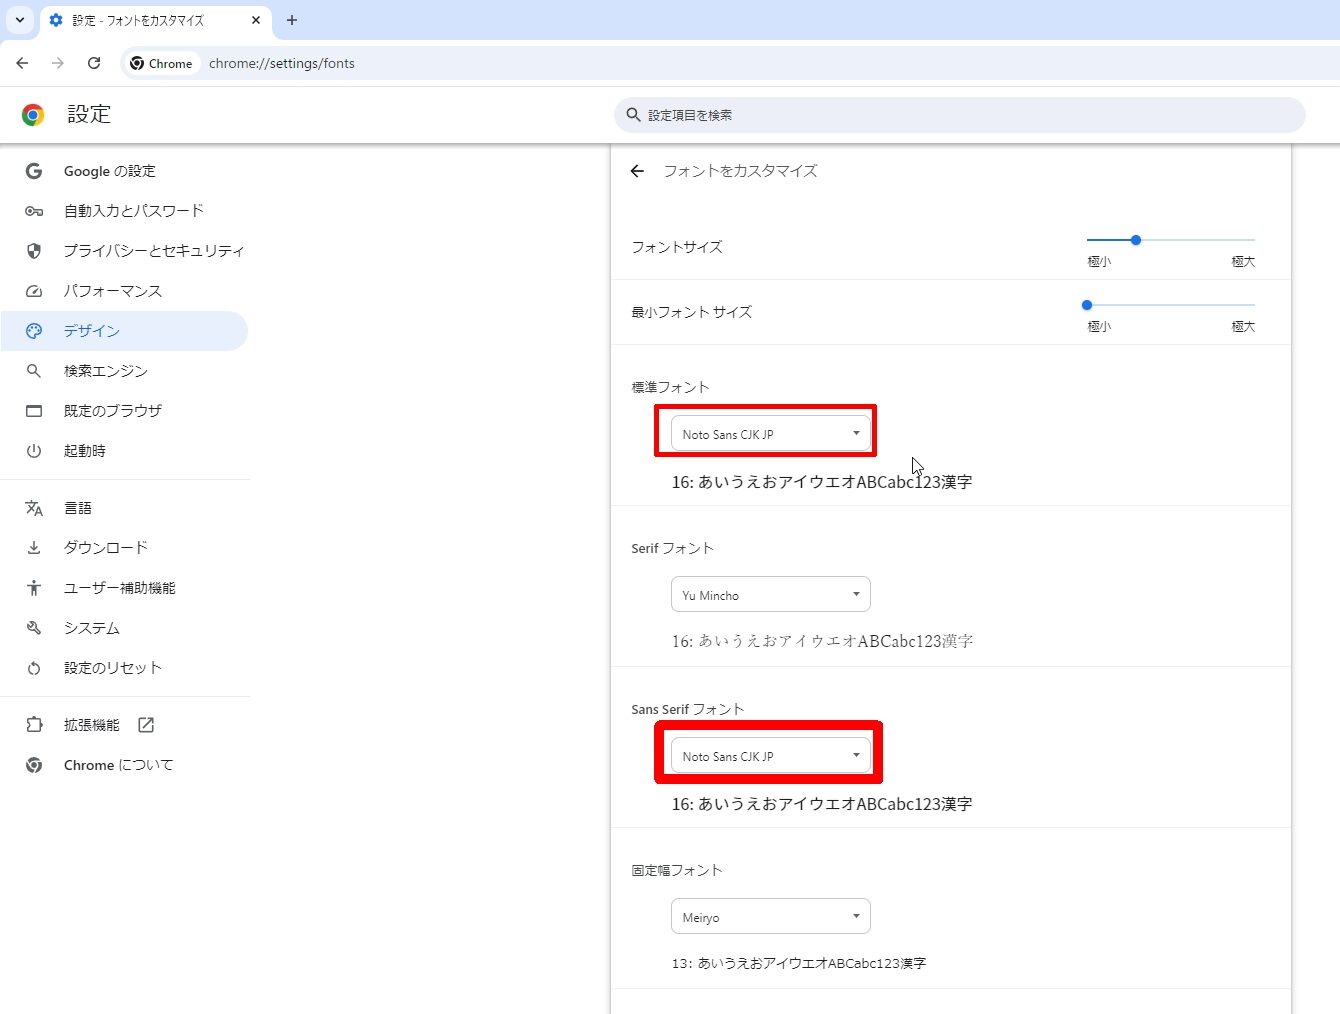This screenshot has height=1014, width=1340.
Task: Select the デザイン section
Action: 124,331
